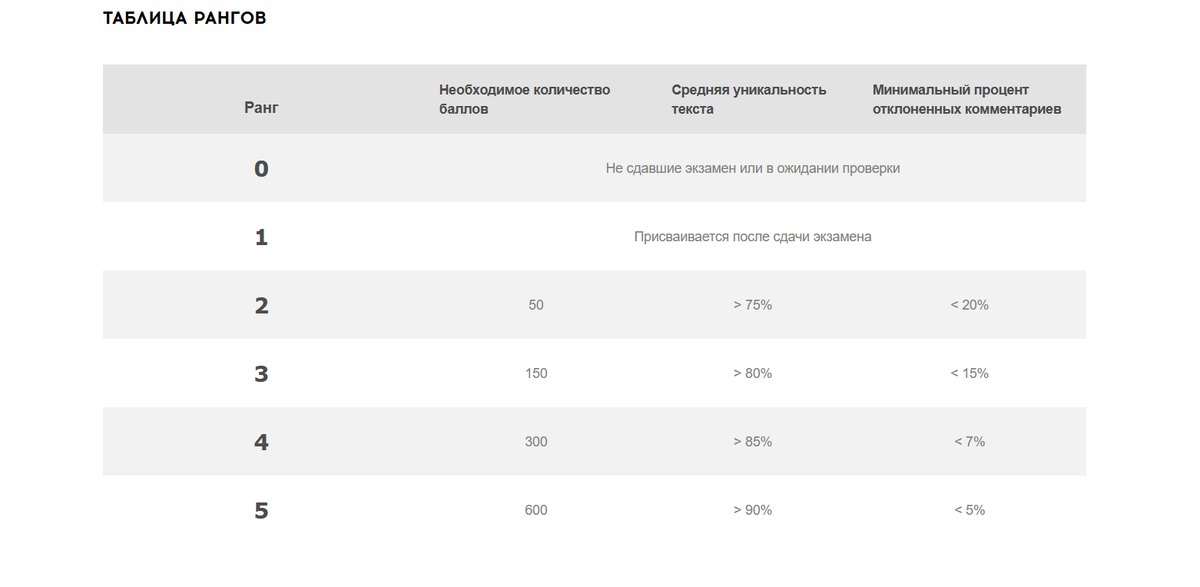1200x587 pixels.
Task: Click the '> 85%' uniqueness value
Action: [x=753, y=442]
